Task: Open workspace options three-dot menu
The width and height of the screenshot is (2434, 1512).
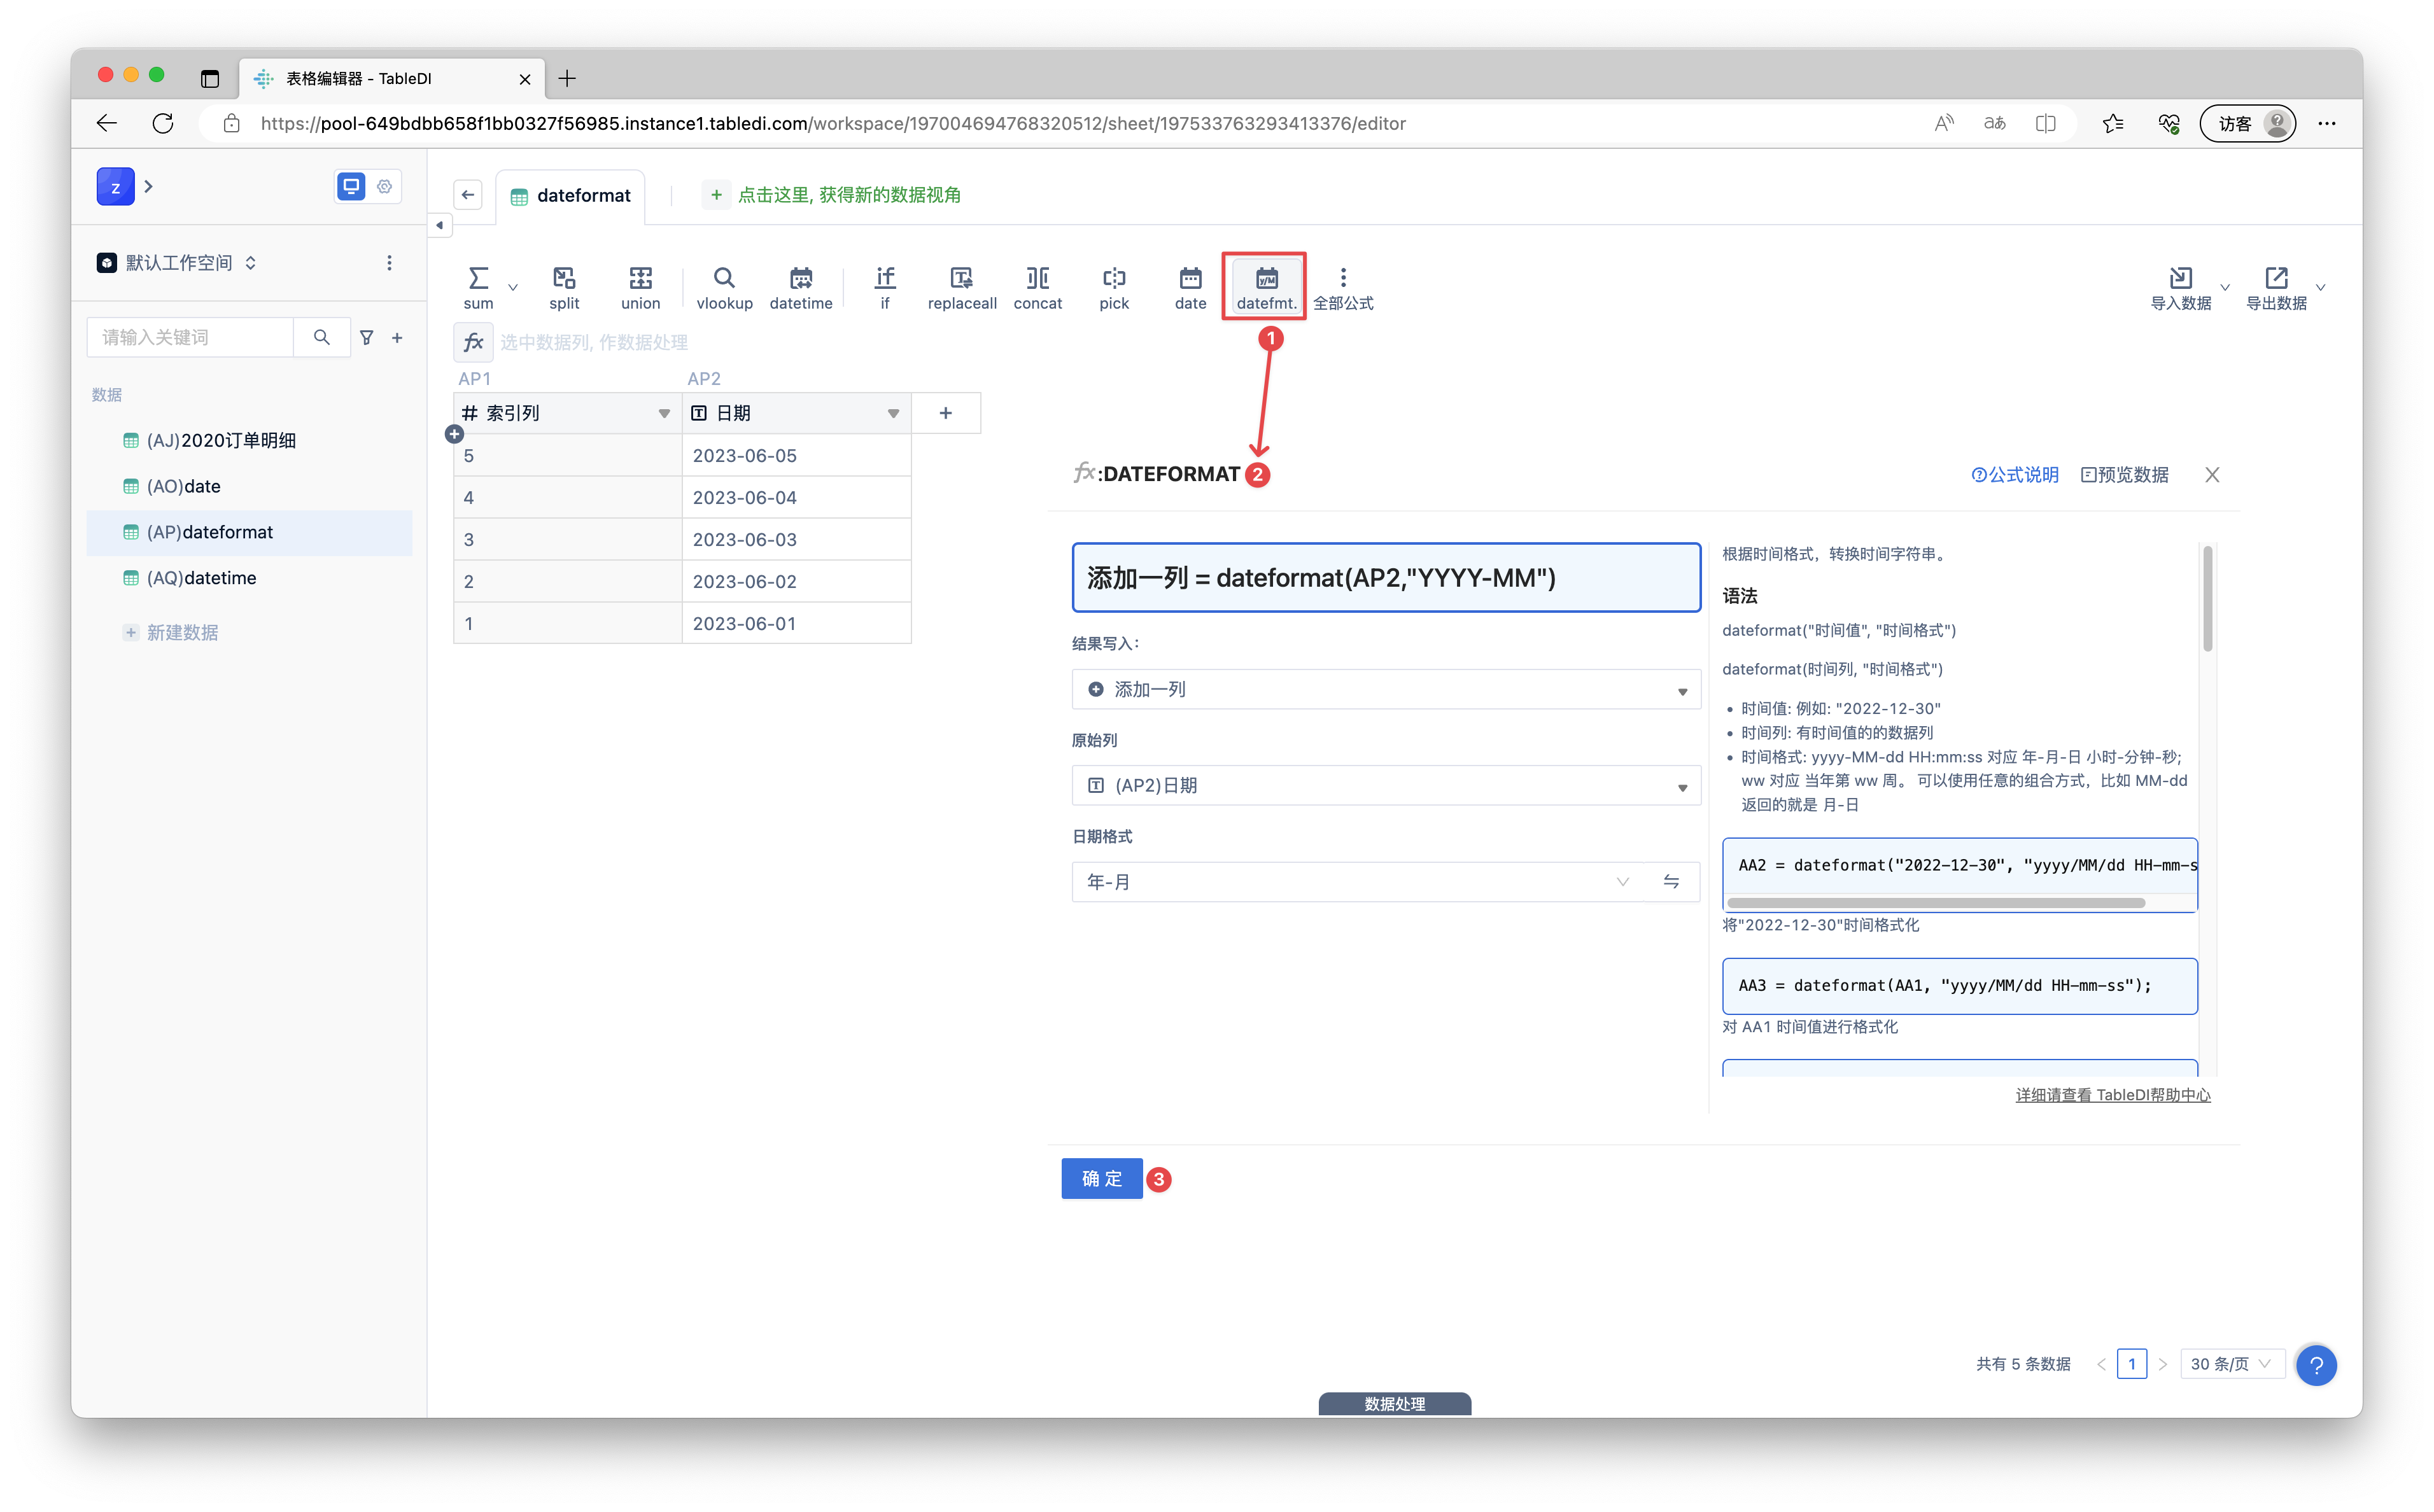Action: pos(389,262)
